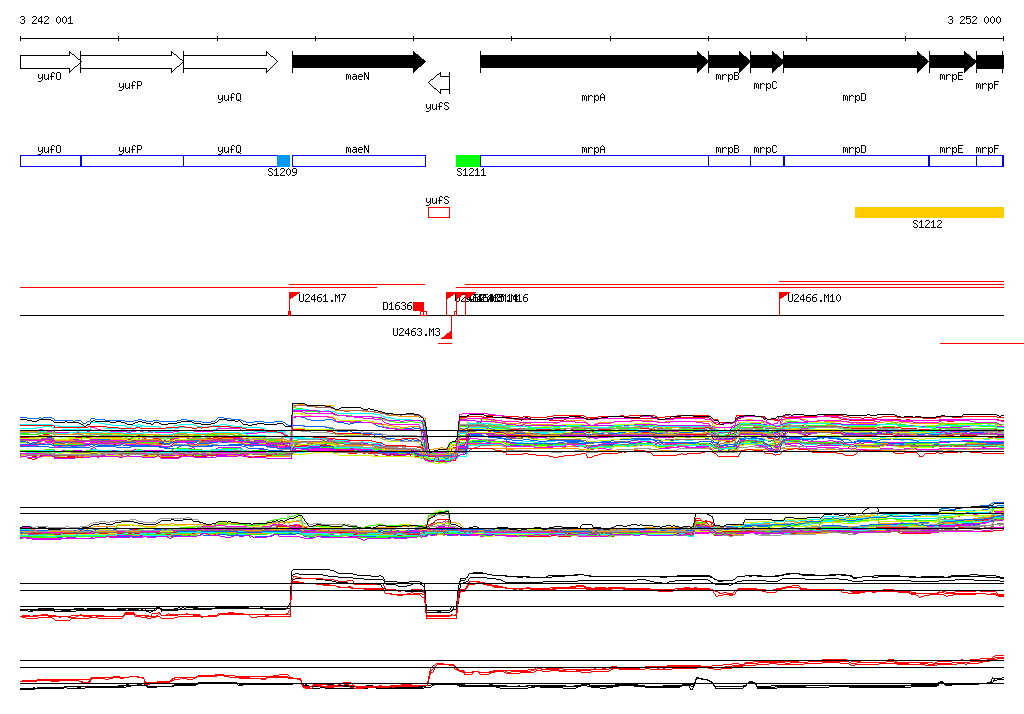The height and width of the screenshot is (714, 1024).
Task: Click the D1636 red square marker
Action: click(419, 307)
